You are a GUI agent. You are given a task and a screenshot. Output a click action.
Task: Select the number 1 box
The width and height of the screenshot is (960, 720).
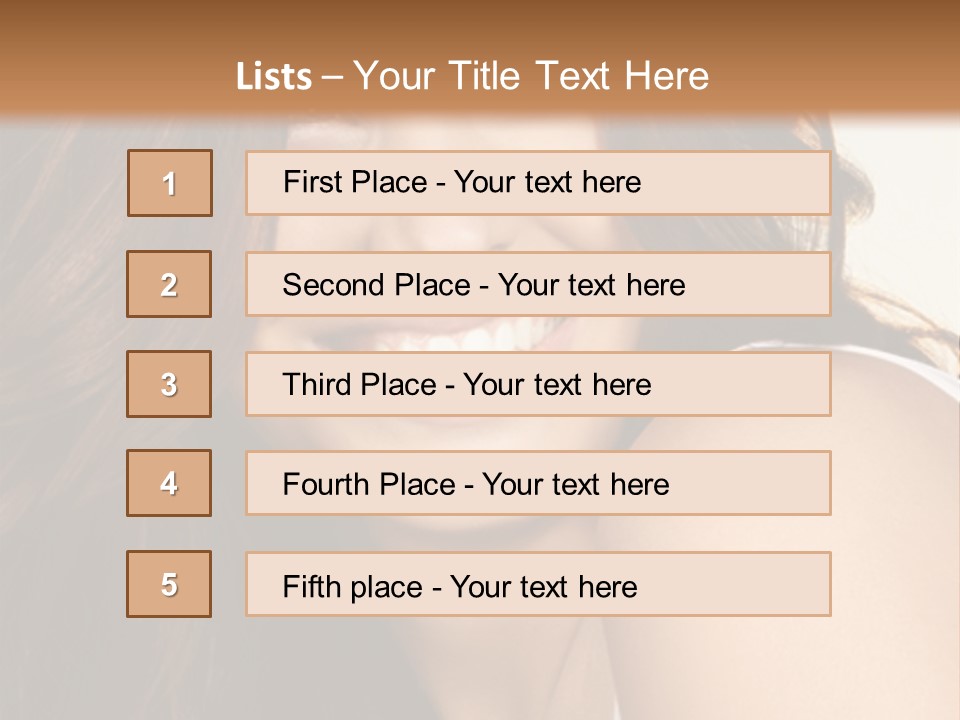click(170, 183)
